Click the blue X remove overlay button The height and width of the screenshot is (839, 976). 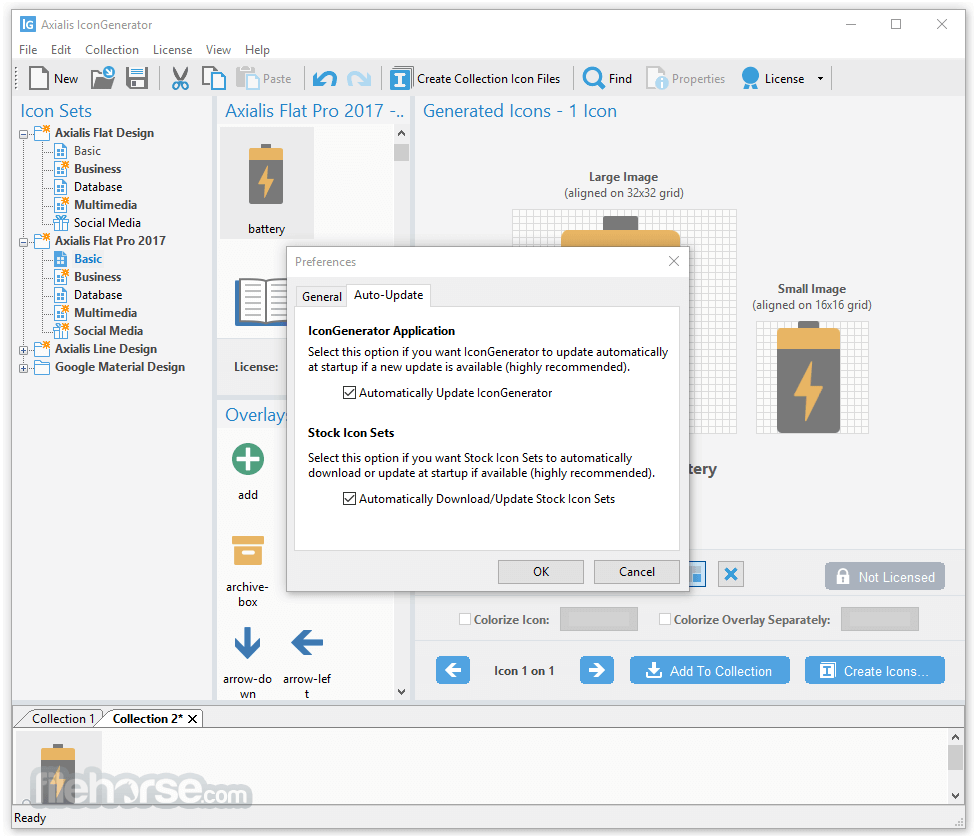coord(731,574)
